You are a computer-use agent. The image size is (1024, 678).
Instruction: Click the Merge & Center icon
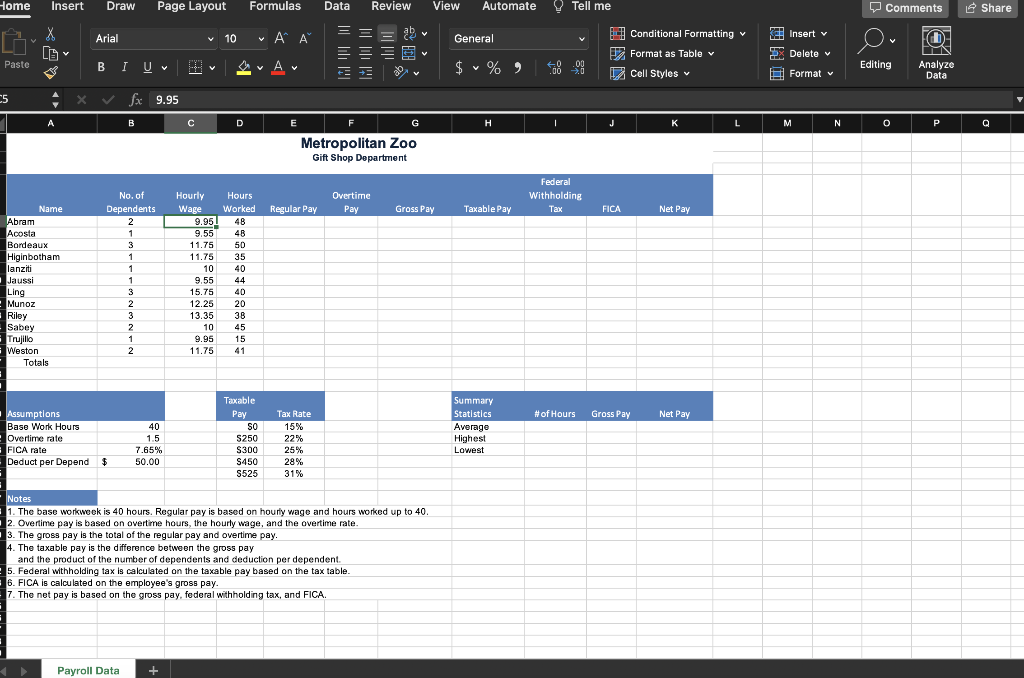point(409,53)
